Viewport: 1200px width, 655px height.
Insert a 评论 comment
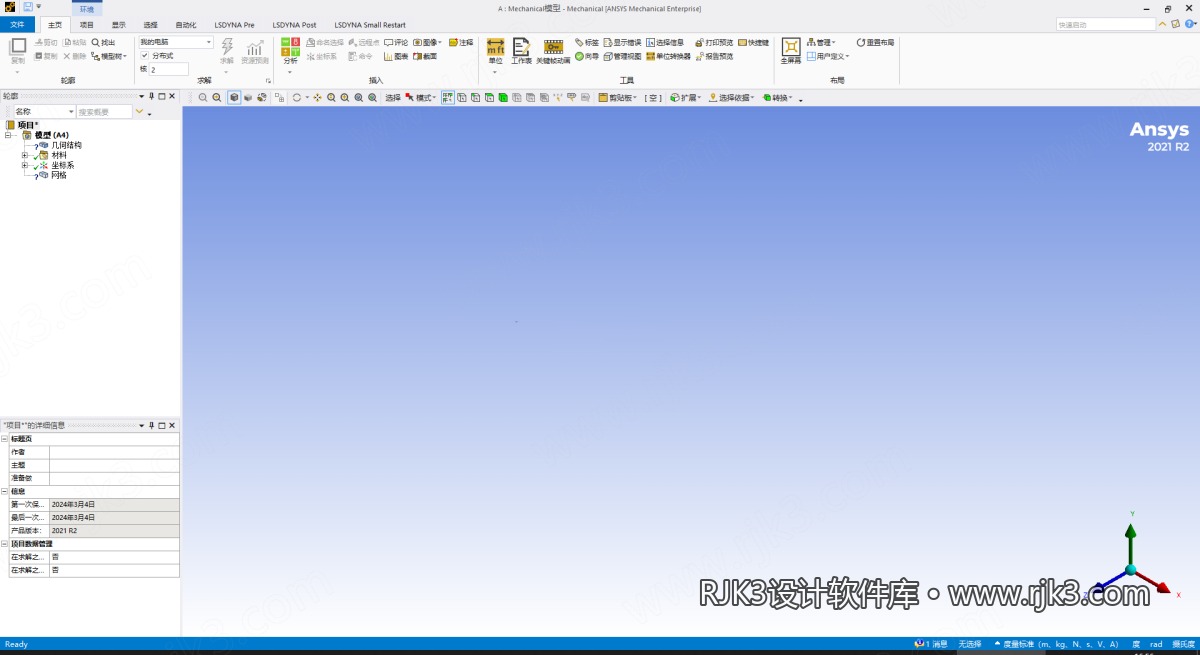(396, 43)
